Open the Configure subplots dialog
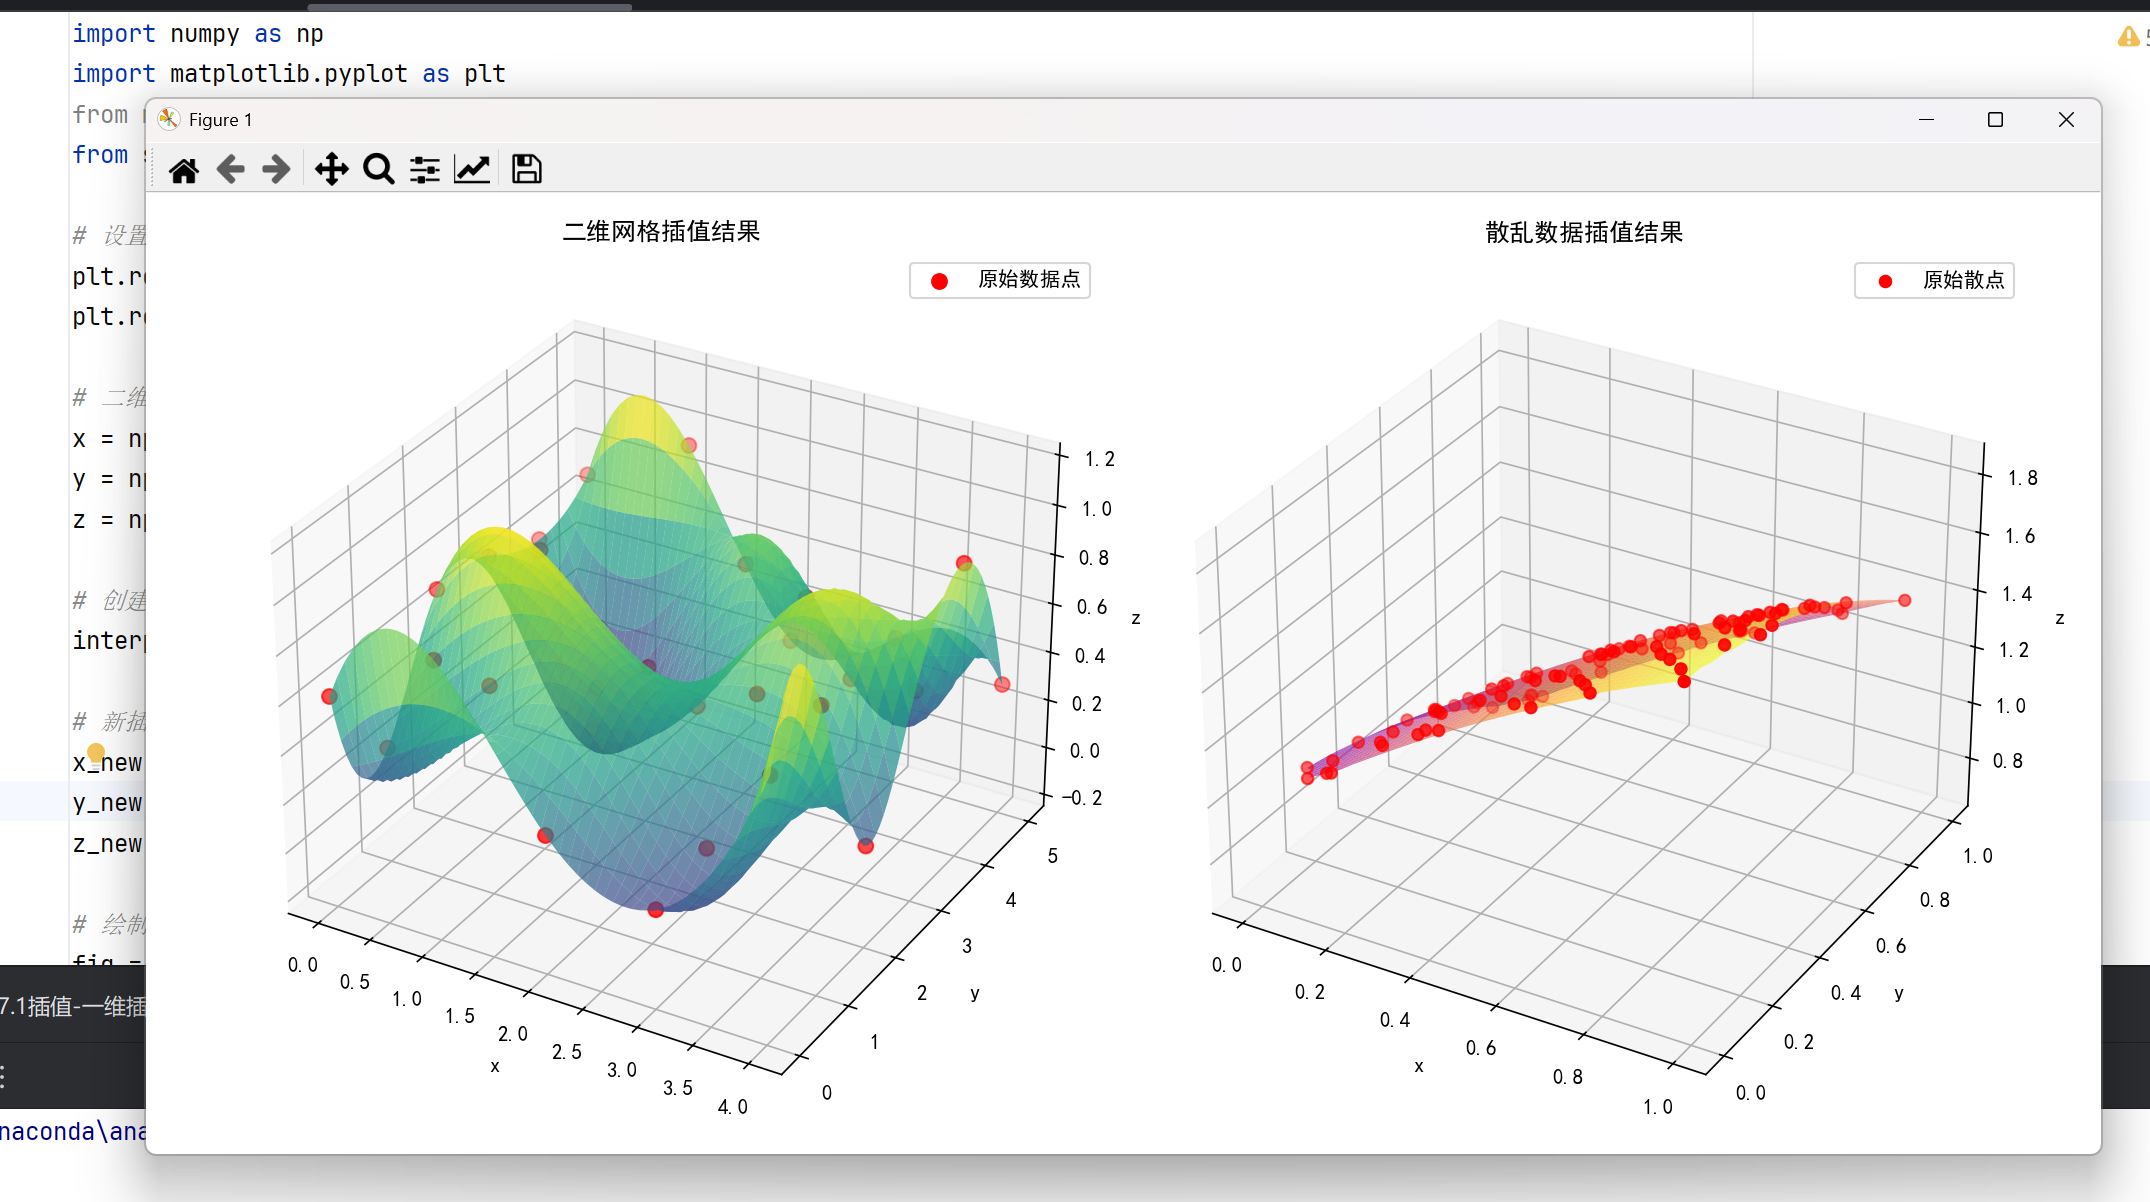 pos(425,170)
